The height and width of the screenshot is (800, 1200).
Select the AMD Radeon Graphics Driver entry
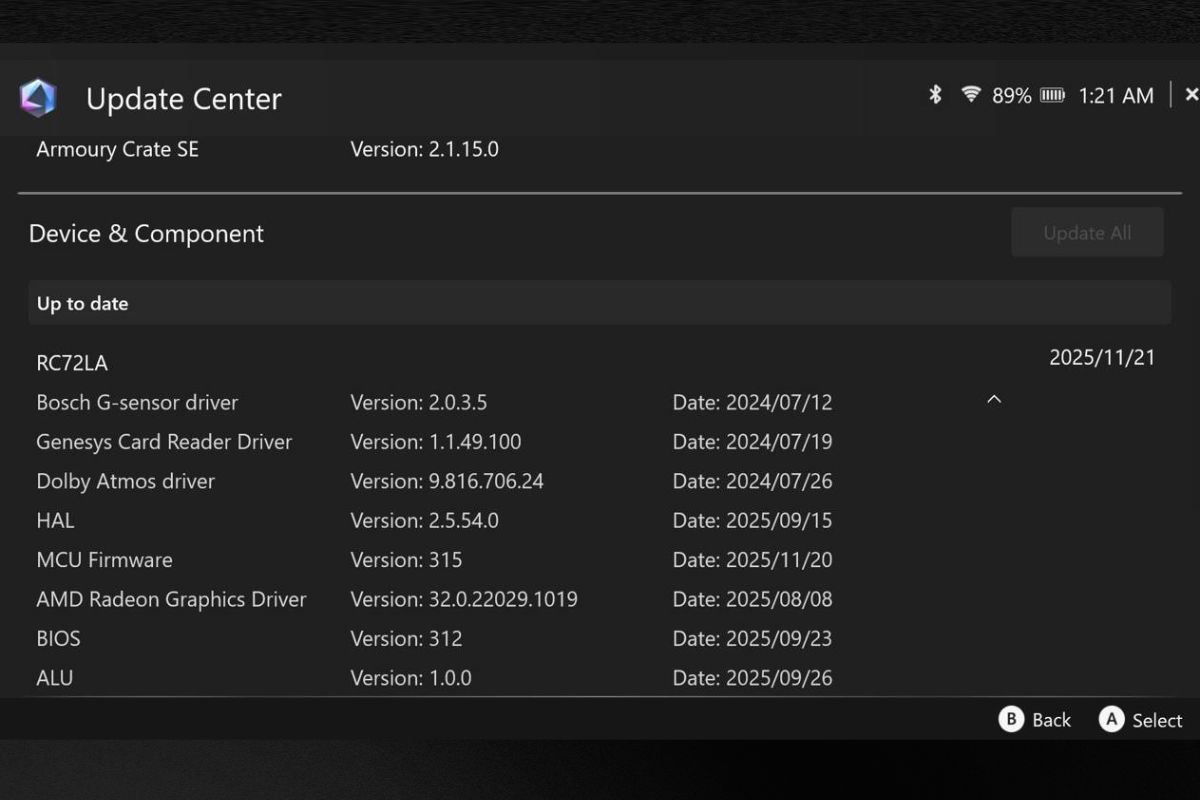pyautogui.click(x=171, y=599)
